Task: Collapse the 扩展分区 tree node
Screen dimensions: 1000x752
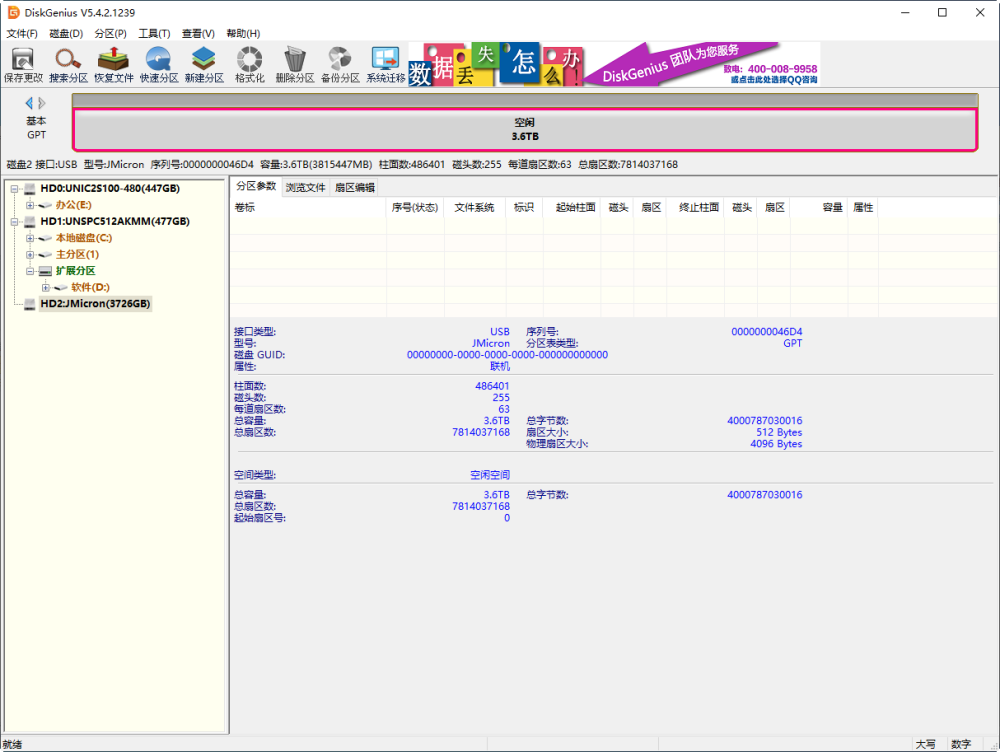Action: (x=30, y=271)
